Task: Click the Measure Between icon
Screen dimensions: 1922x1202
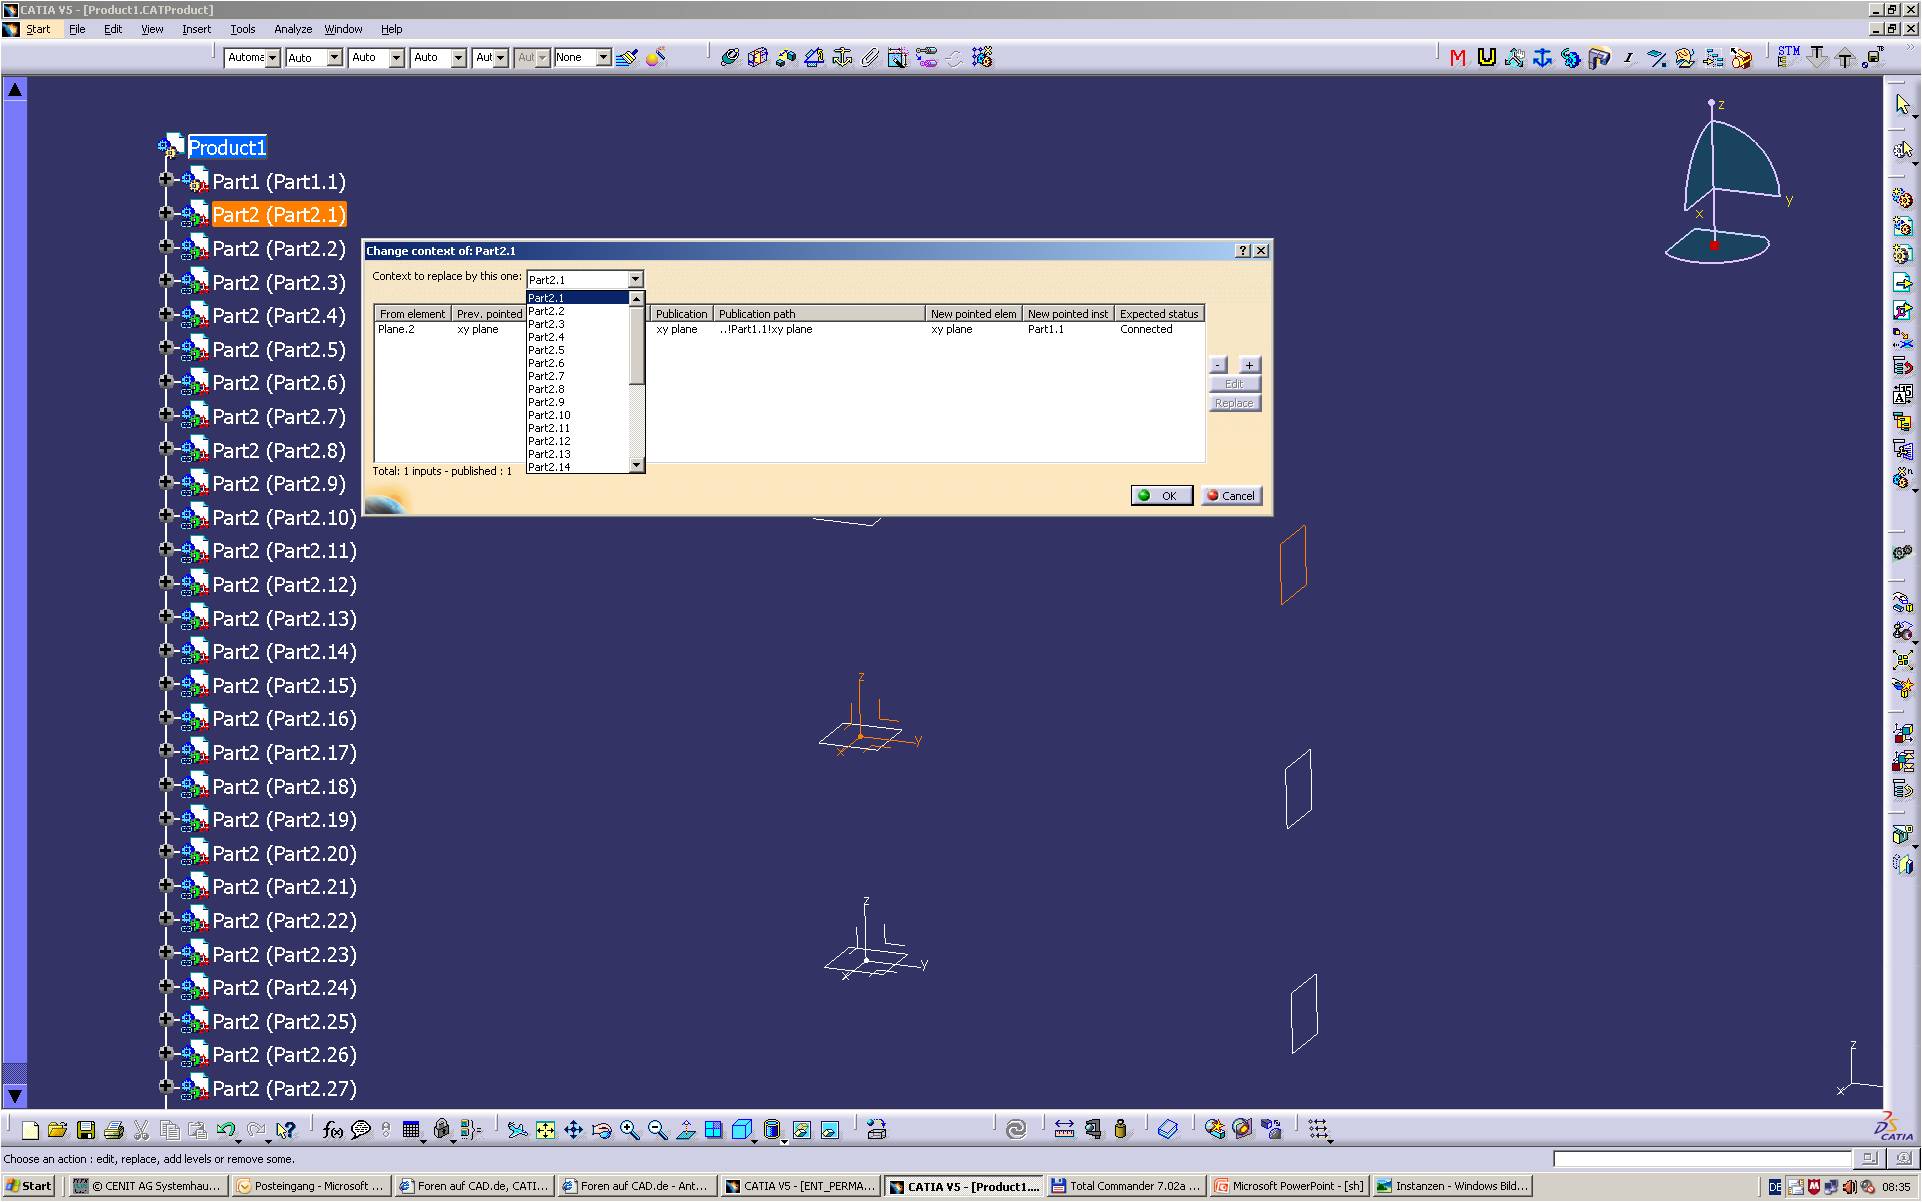Action: tap(1064, 1130)
